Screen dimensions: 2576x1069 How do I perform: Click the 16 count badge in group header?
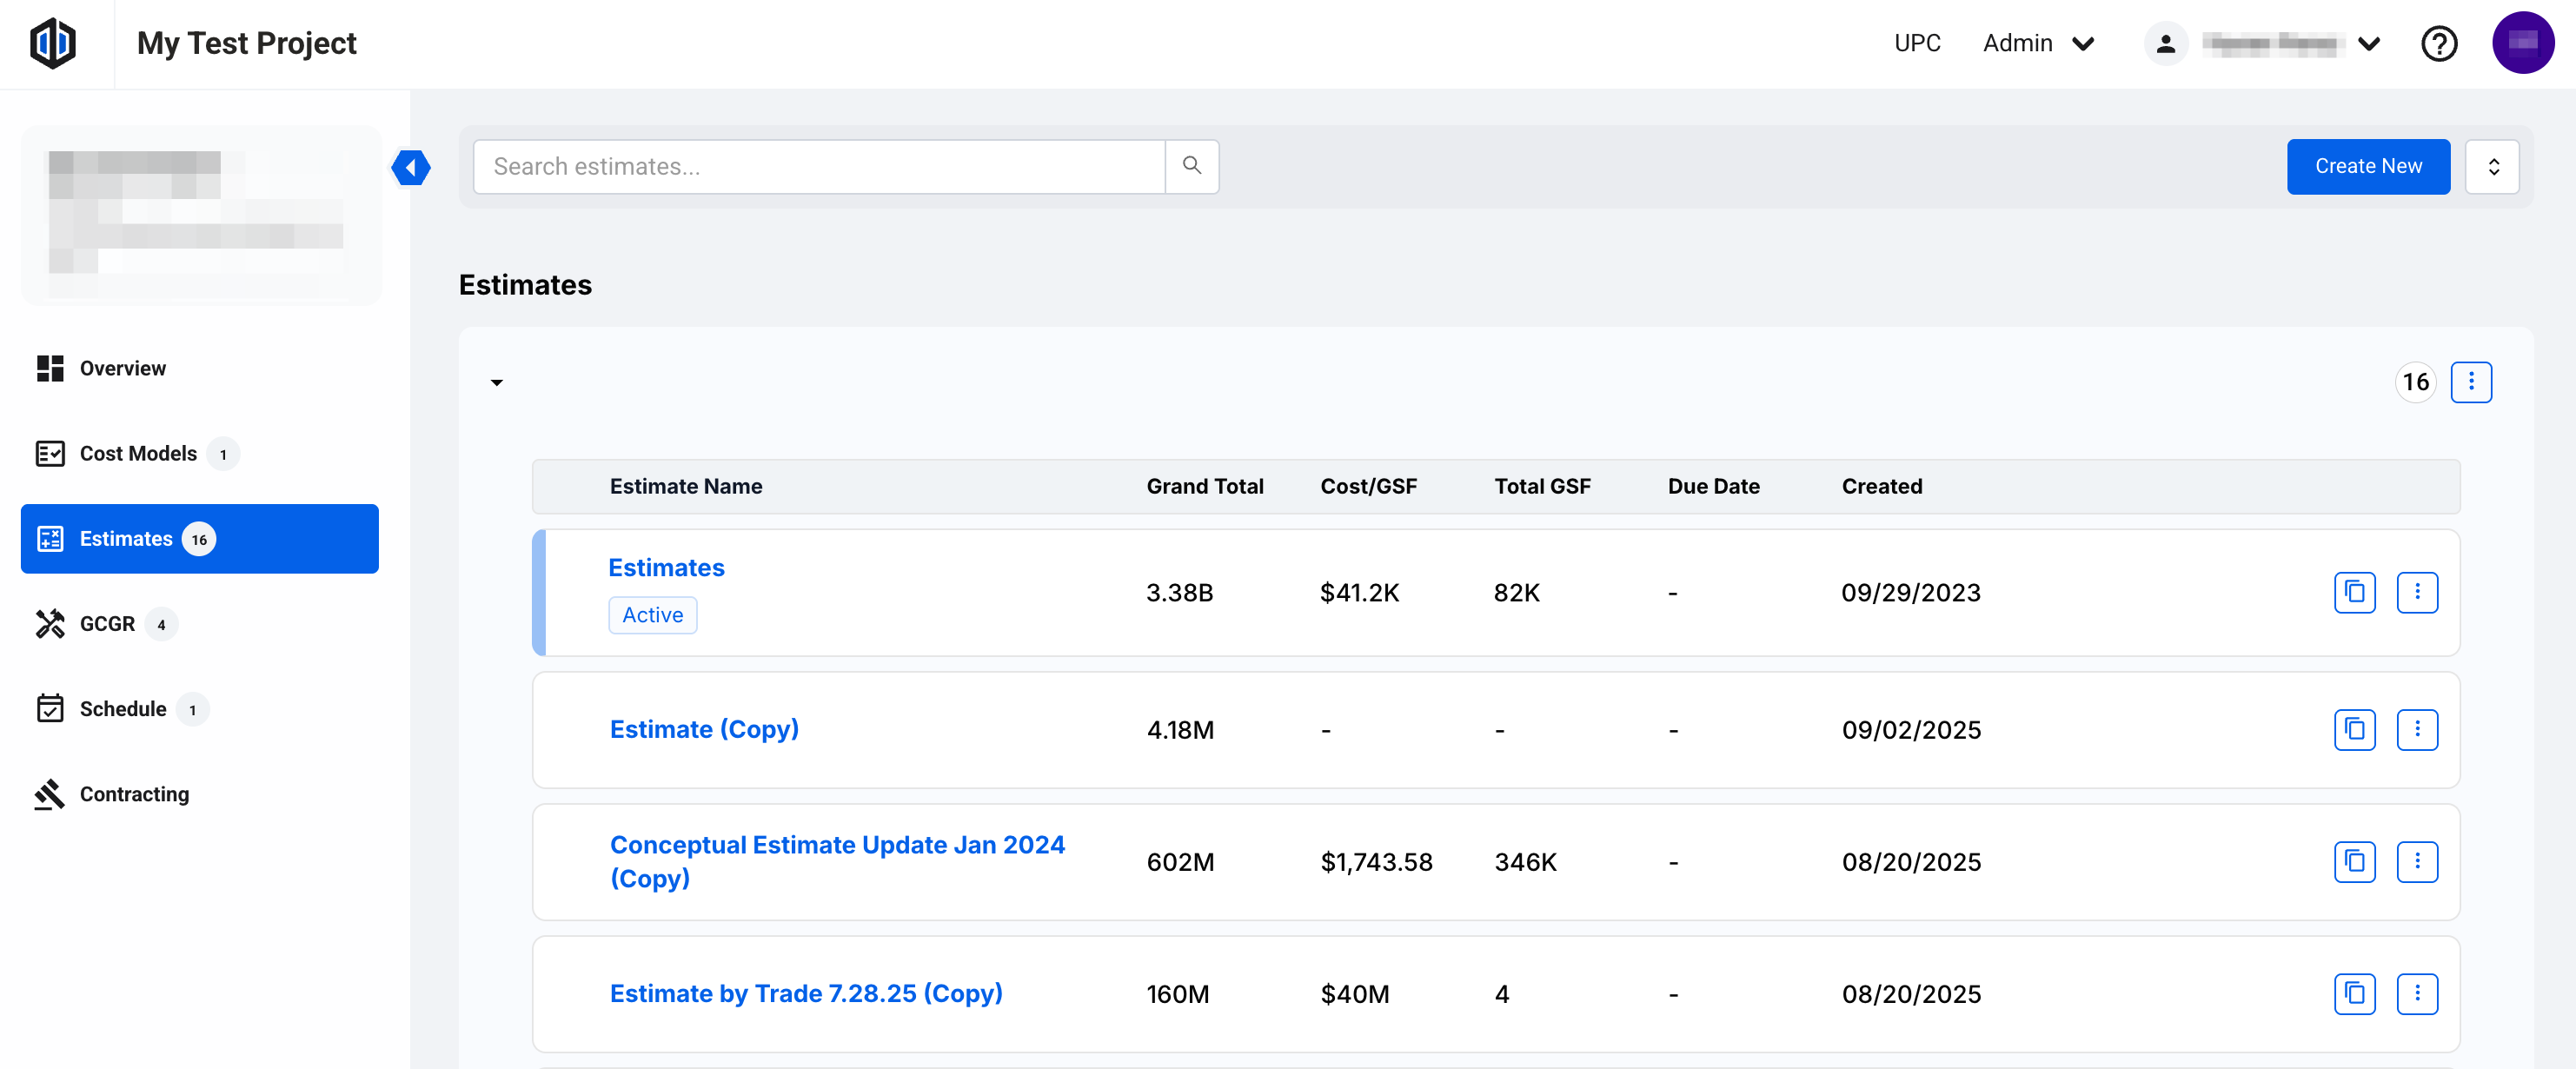pos(2415,382)
